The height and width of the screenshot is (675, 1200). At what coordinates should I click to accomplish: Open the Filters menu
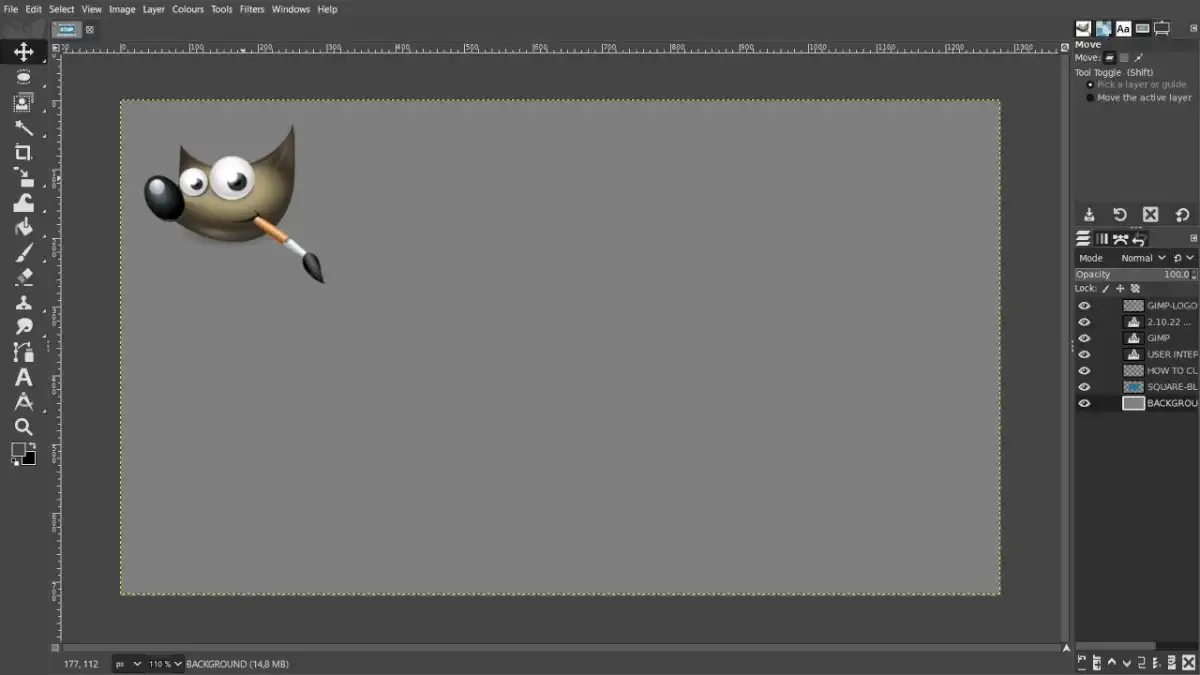point(252,9)
